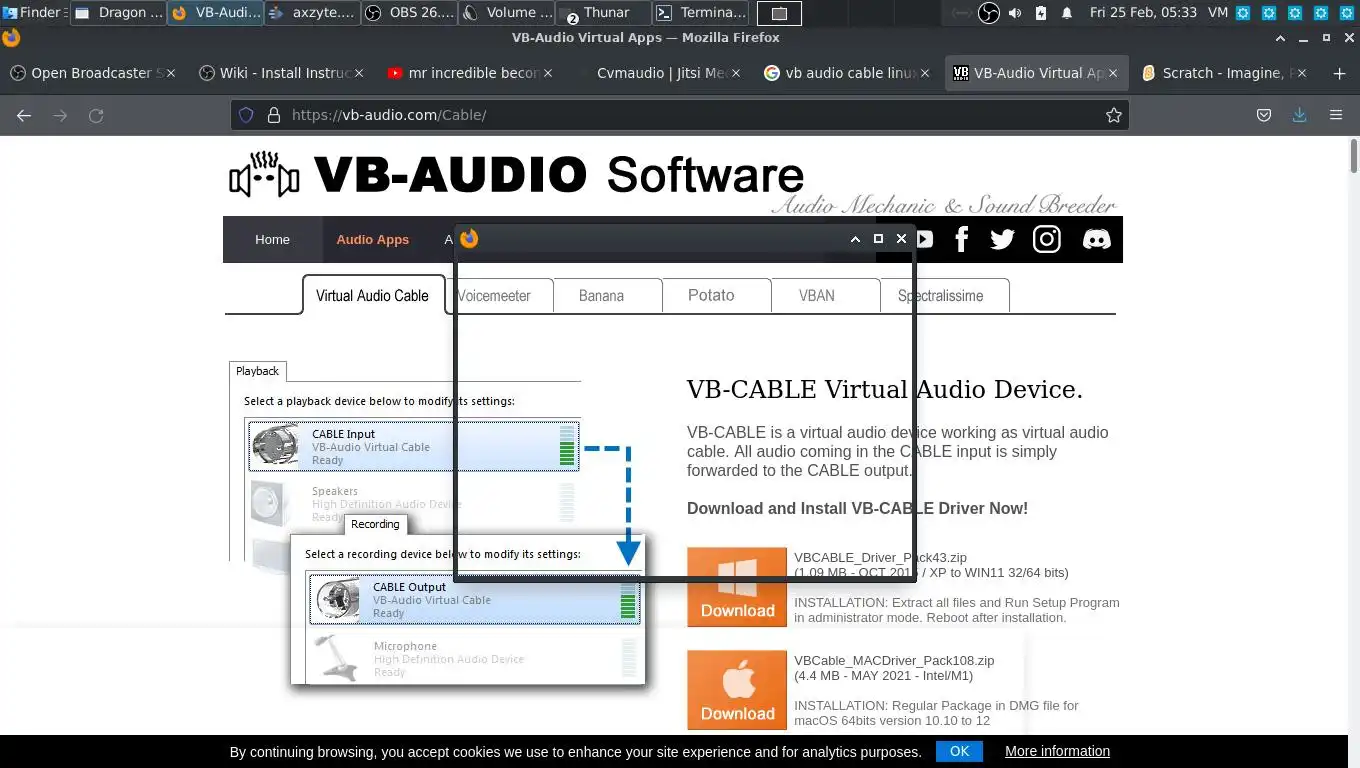
Task: Switch to the Terminal taskbar entry
Action: pyautogui.click(x=700, y=13)
